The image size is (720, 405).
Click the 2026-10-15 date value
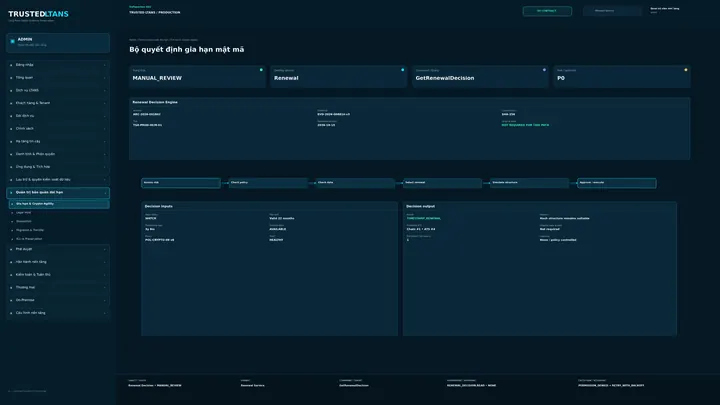pos(326,125)
